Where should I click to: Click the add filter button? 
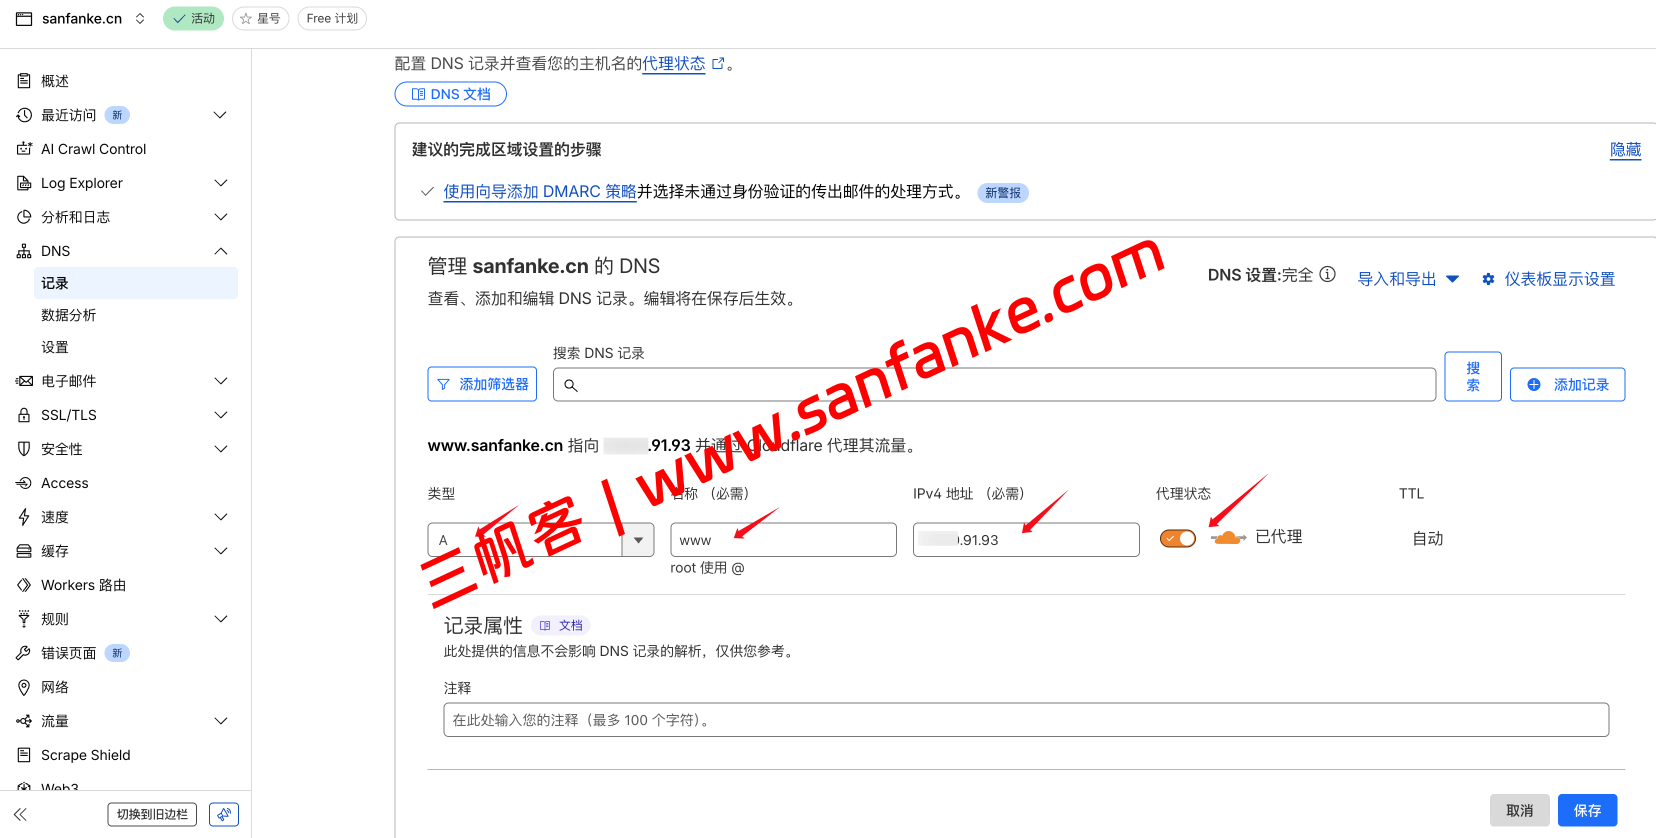click(482, 384)
